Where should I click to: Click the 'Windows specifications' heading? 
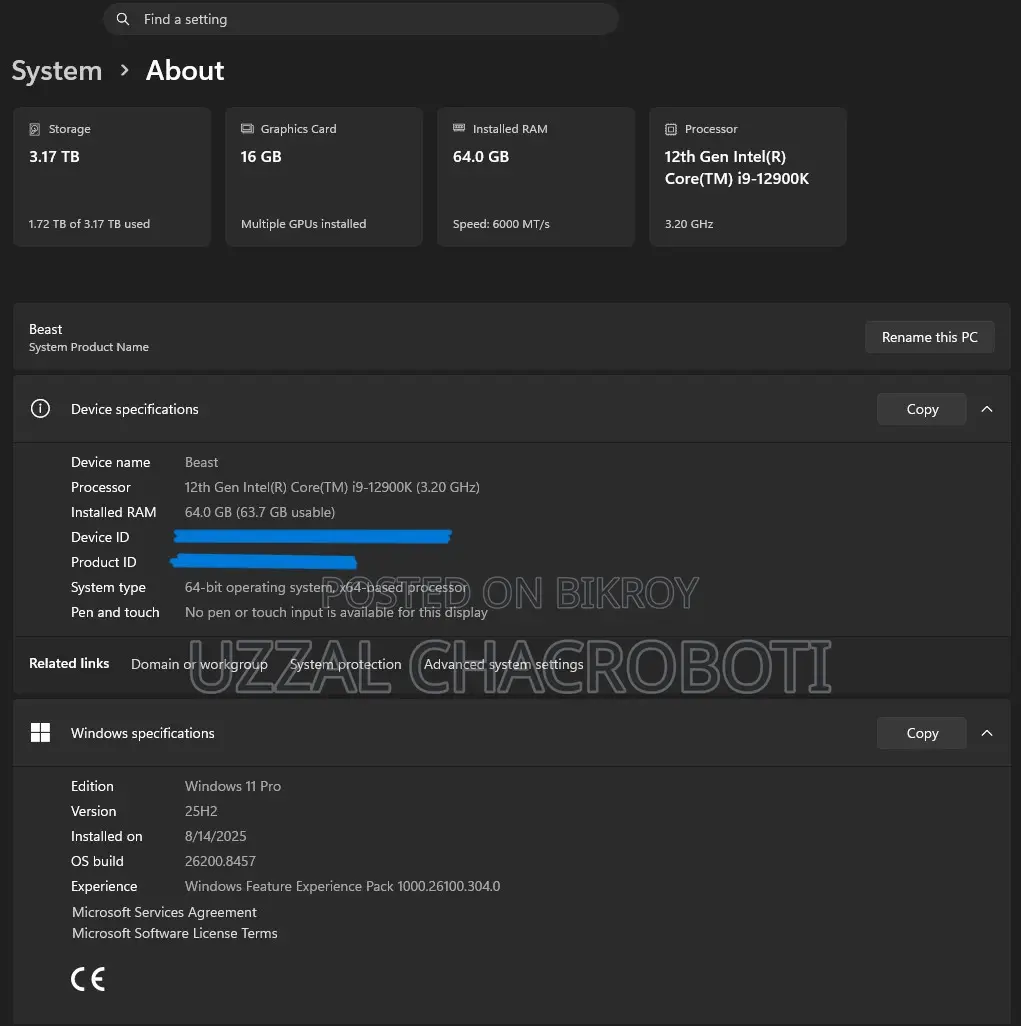pyautogui.click(x=143, y=733)
